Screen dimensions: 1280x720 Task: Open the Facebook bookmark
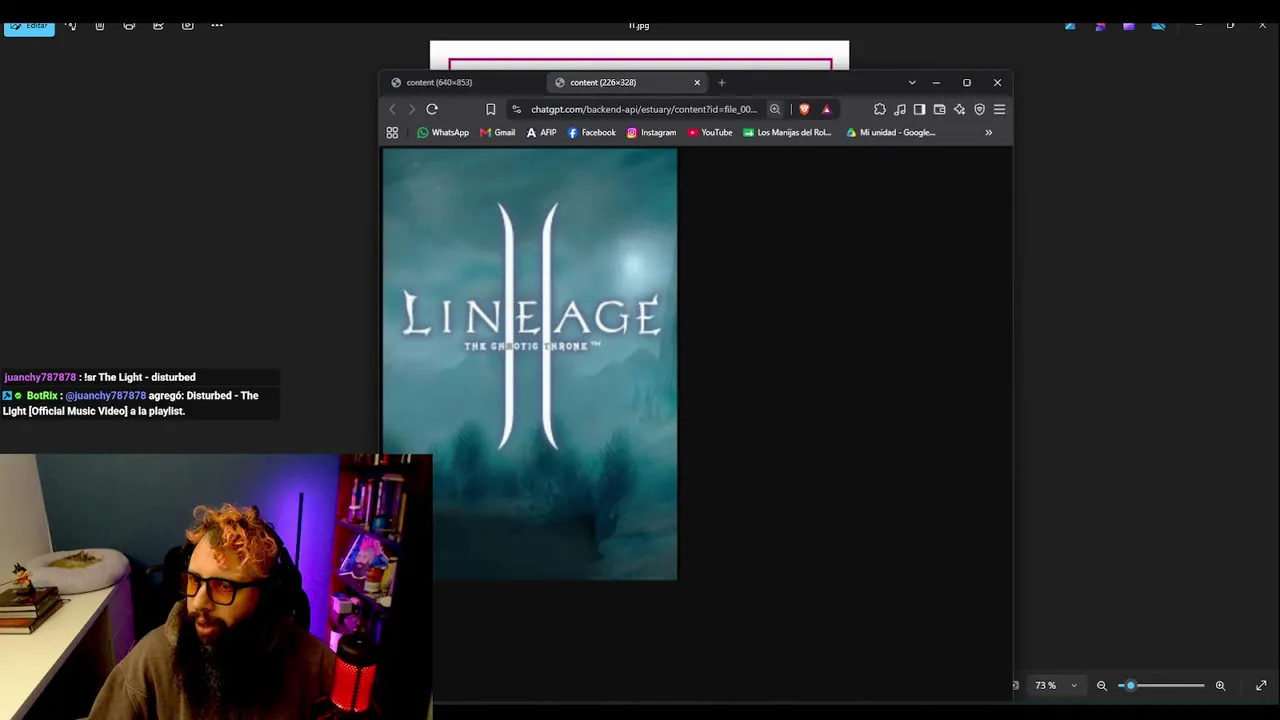click(x=592, y=132)
